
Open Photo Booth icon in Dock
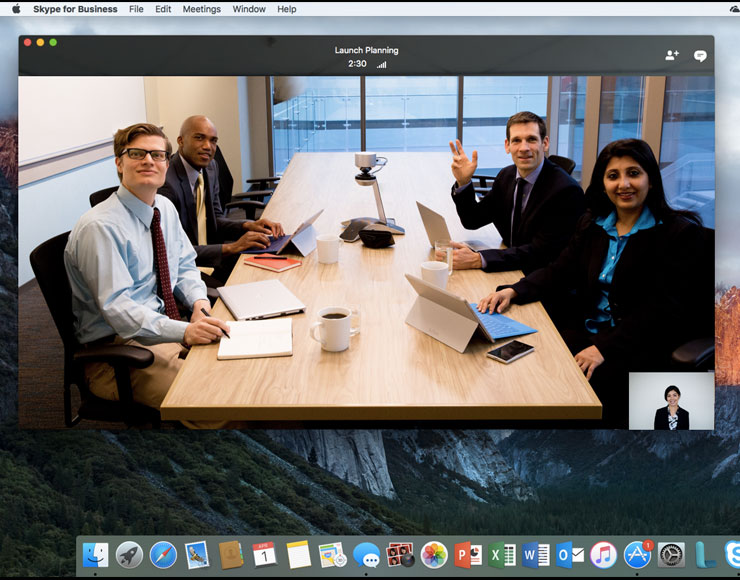tap(400, 555)
